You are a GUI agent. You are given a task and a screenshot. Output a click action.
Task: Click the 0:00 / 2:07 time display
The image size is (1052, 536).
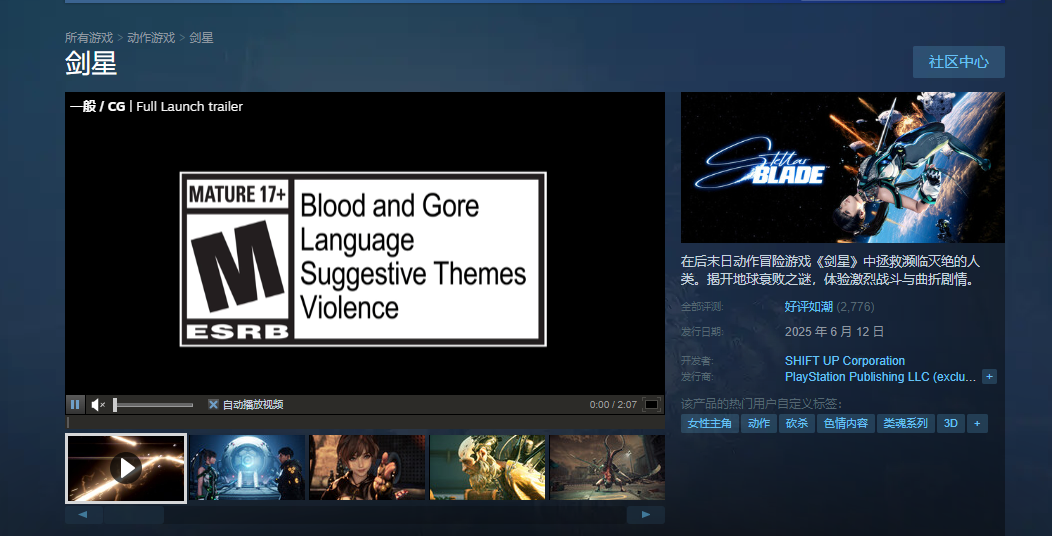coord(613,405)
